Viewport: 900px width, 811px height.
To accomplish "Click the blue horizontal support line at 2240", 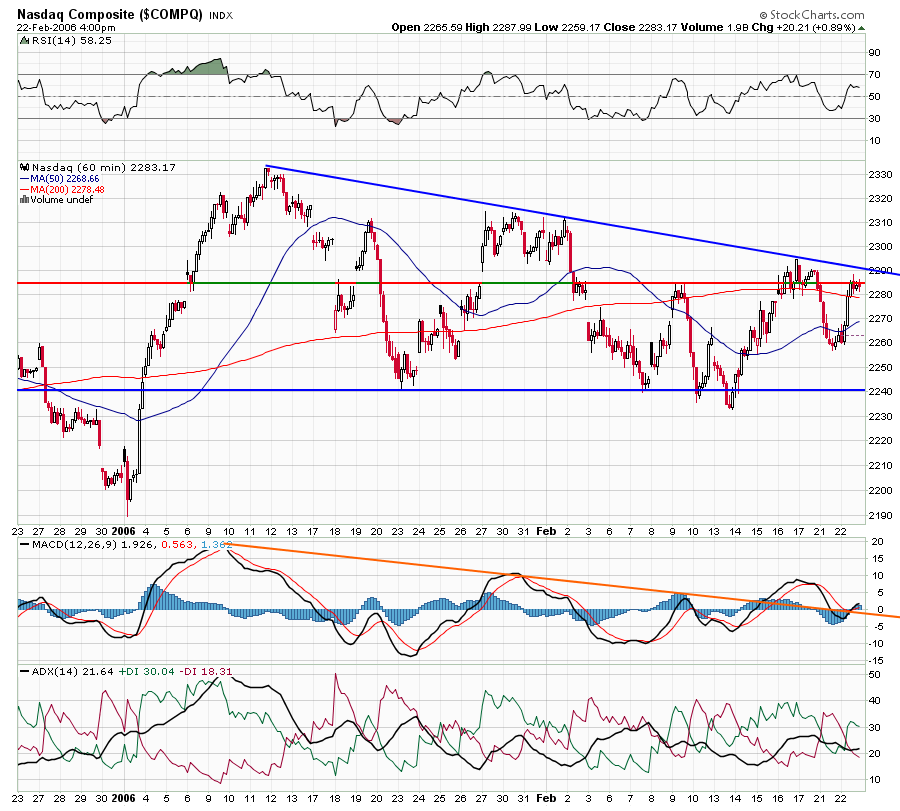I will click(x=441, y=390).
